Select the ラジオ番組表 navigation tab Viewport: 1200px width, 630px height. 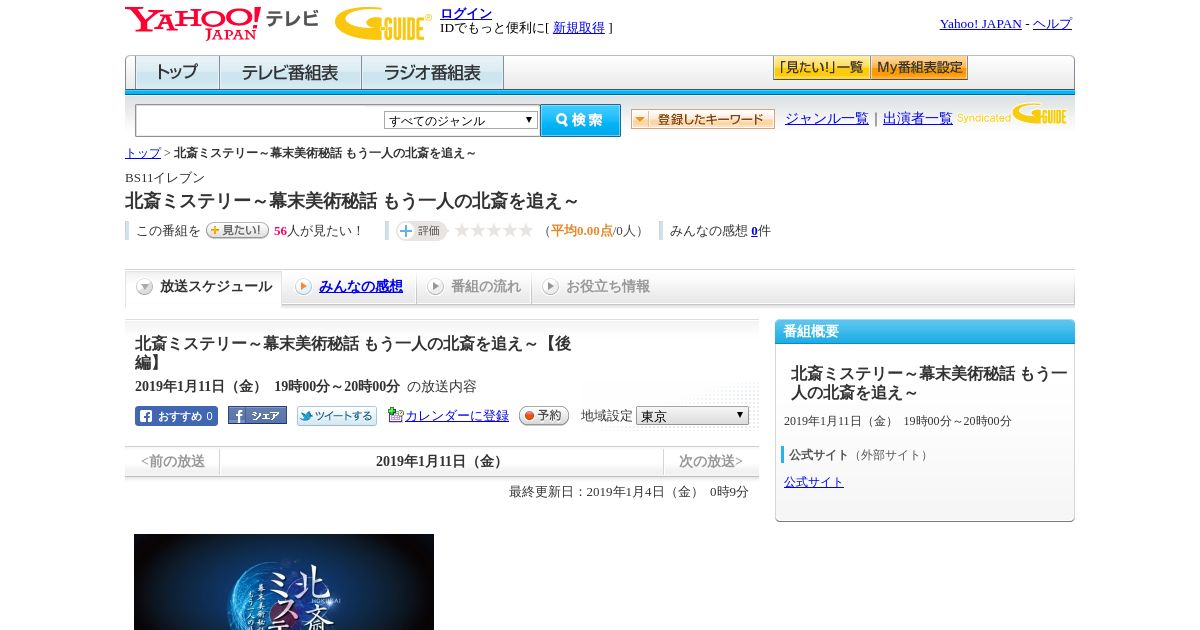(433, 73)
